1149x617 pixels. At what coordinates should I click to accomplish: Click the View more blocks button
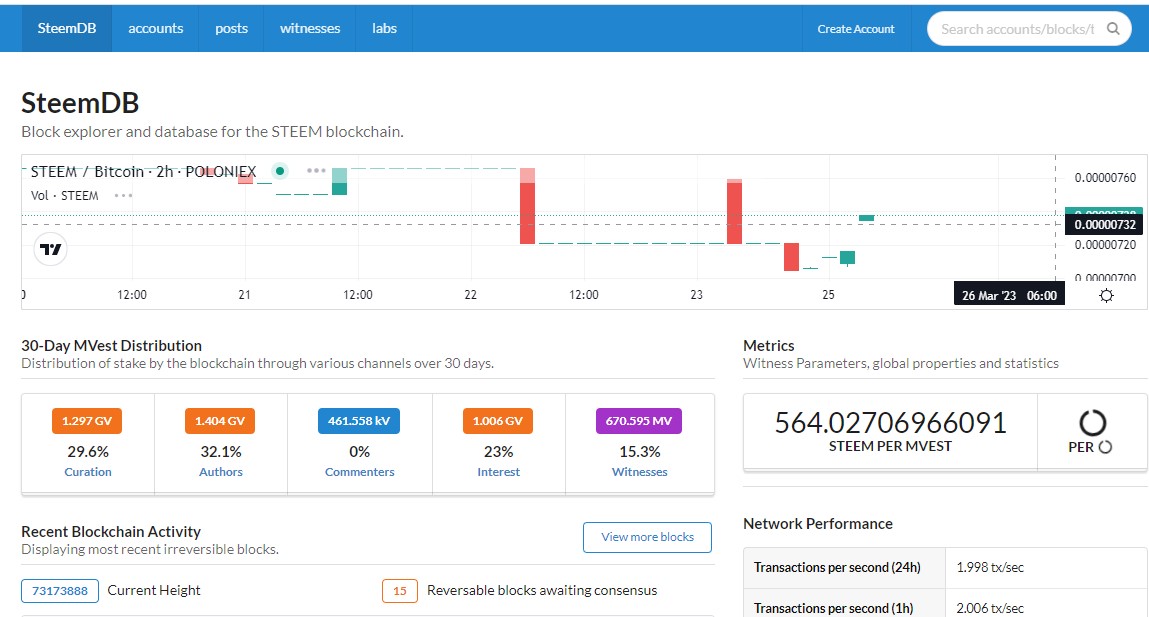point(647,537)
